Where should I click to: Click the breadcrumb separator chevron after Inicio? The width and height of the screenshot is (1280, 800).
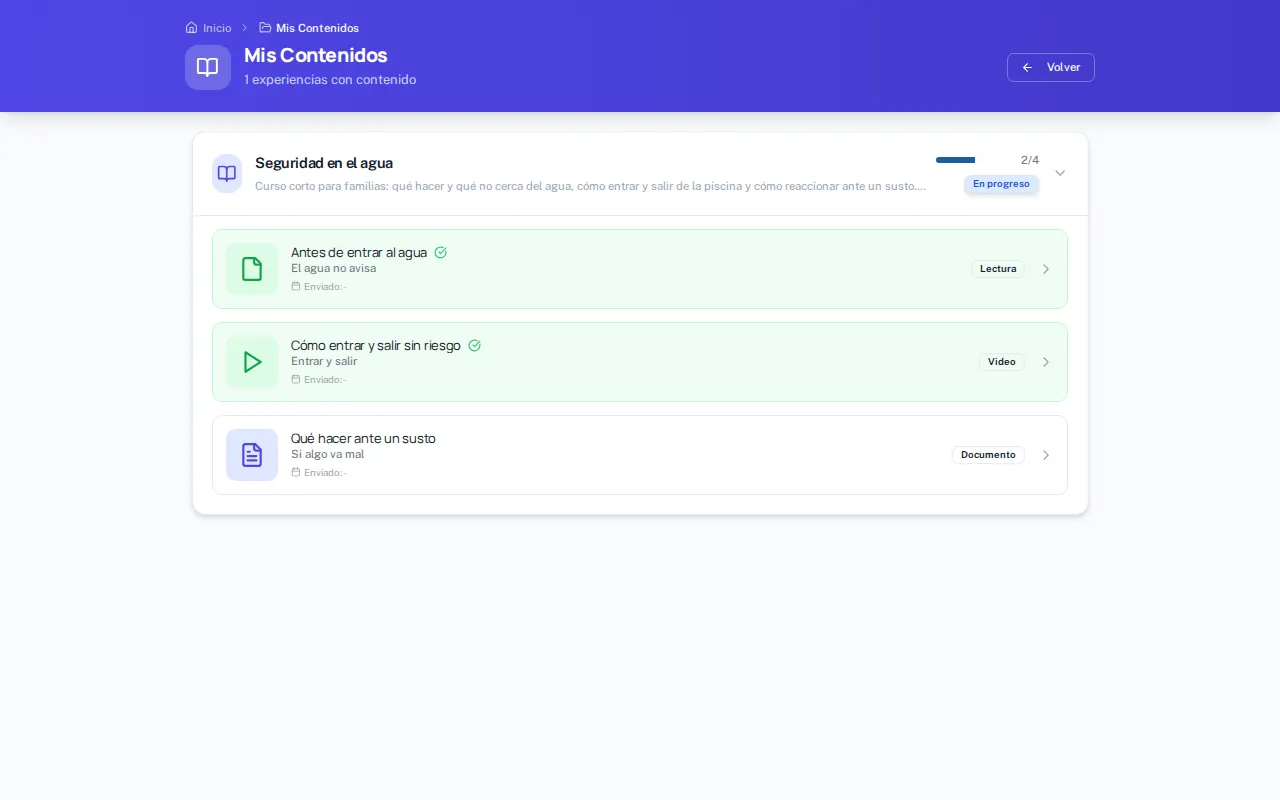tap(245, 28)
